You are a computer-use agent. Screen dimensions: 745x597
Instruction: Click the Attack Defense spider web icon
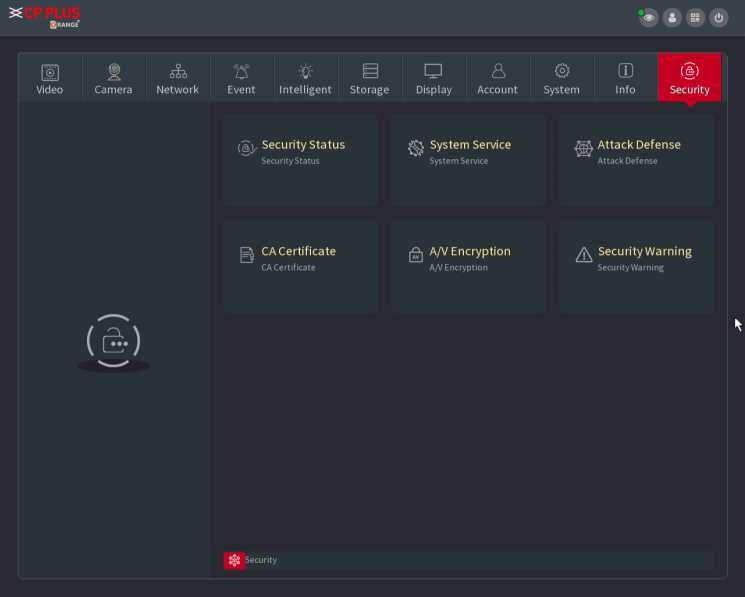click(584, 149)
